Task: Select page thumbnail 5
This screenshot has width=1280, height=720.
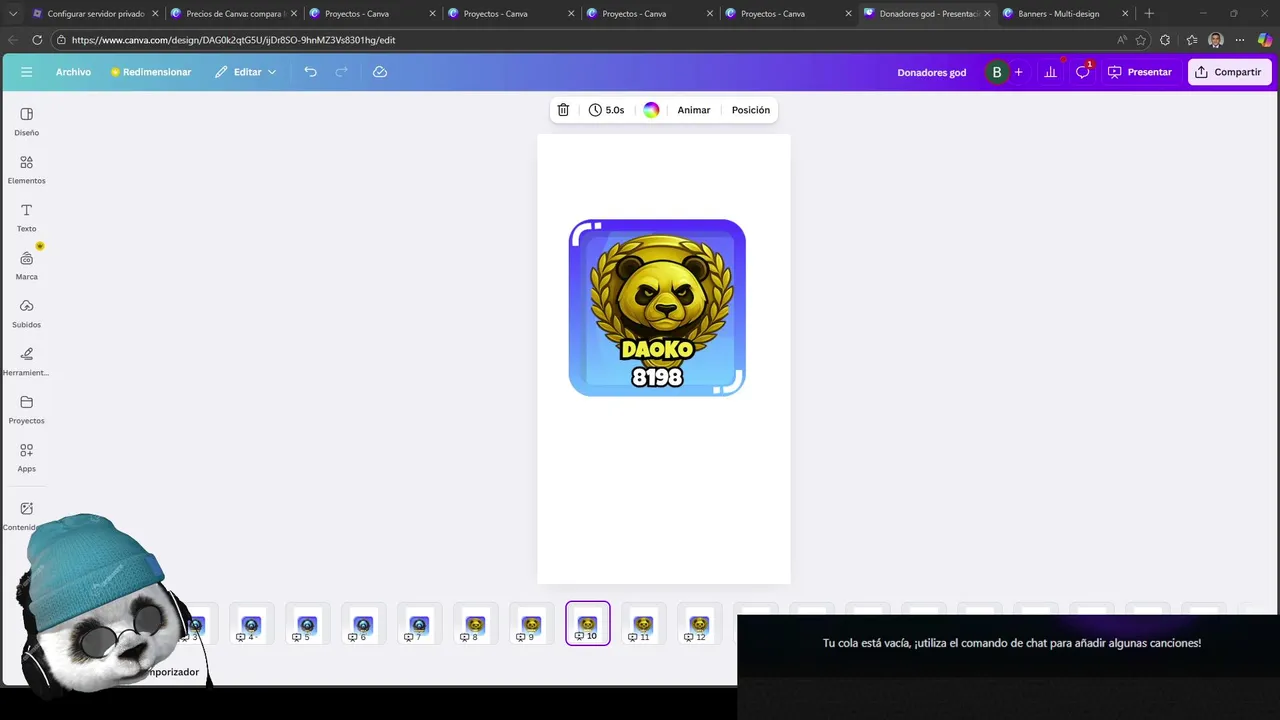Action: [307, 624]
